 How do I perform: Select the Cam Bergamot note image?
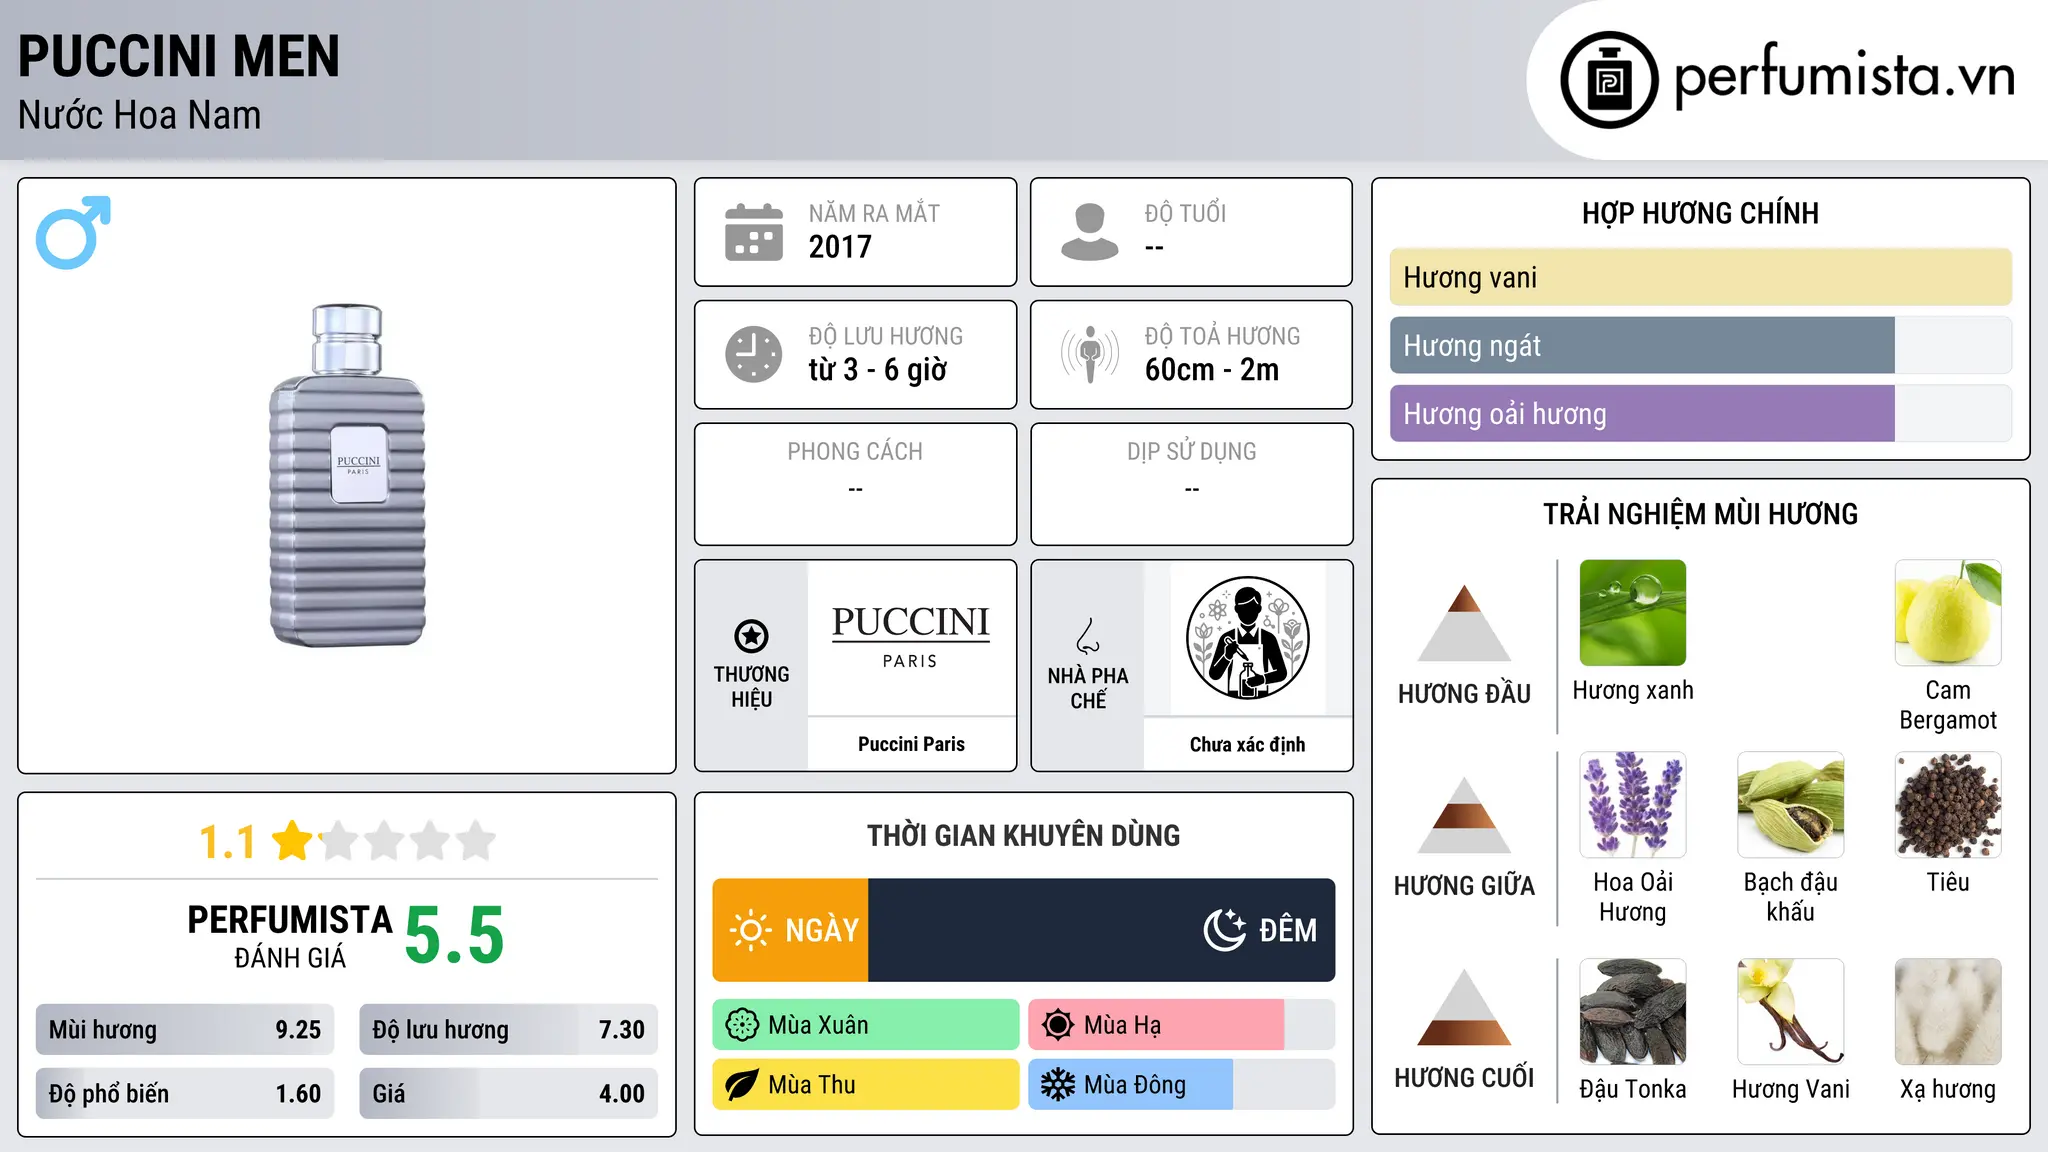click(1948, 613)
